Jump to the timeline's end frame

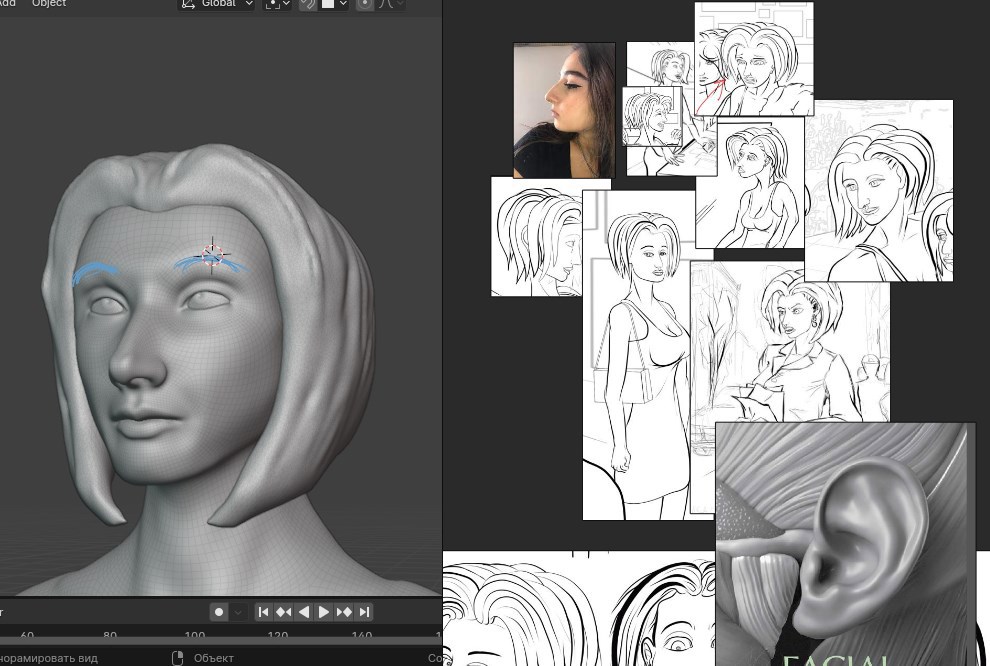click(x=364, y=612)
